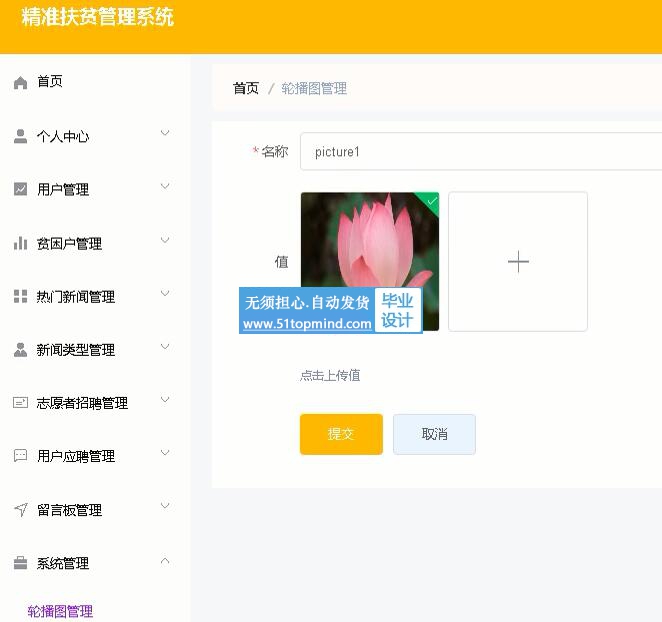Viewport: 662px width, 622px height.
Task: Click the empty image upload box
Action: tap(518, 261)
